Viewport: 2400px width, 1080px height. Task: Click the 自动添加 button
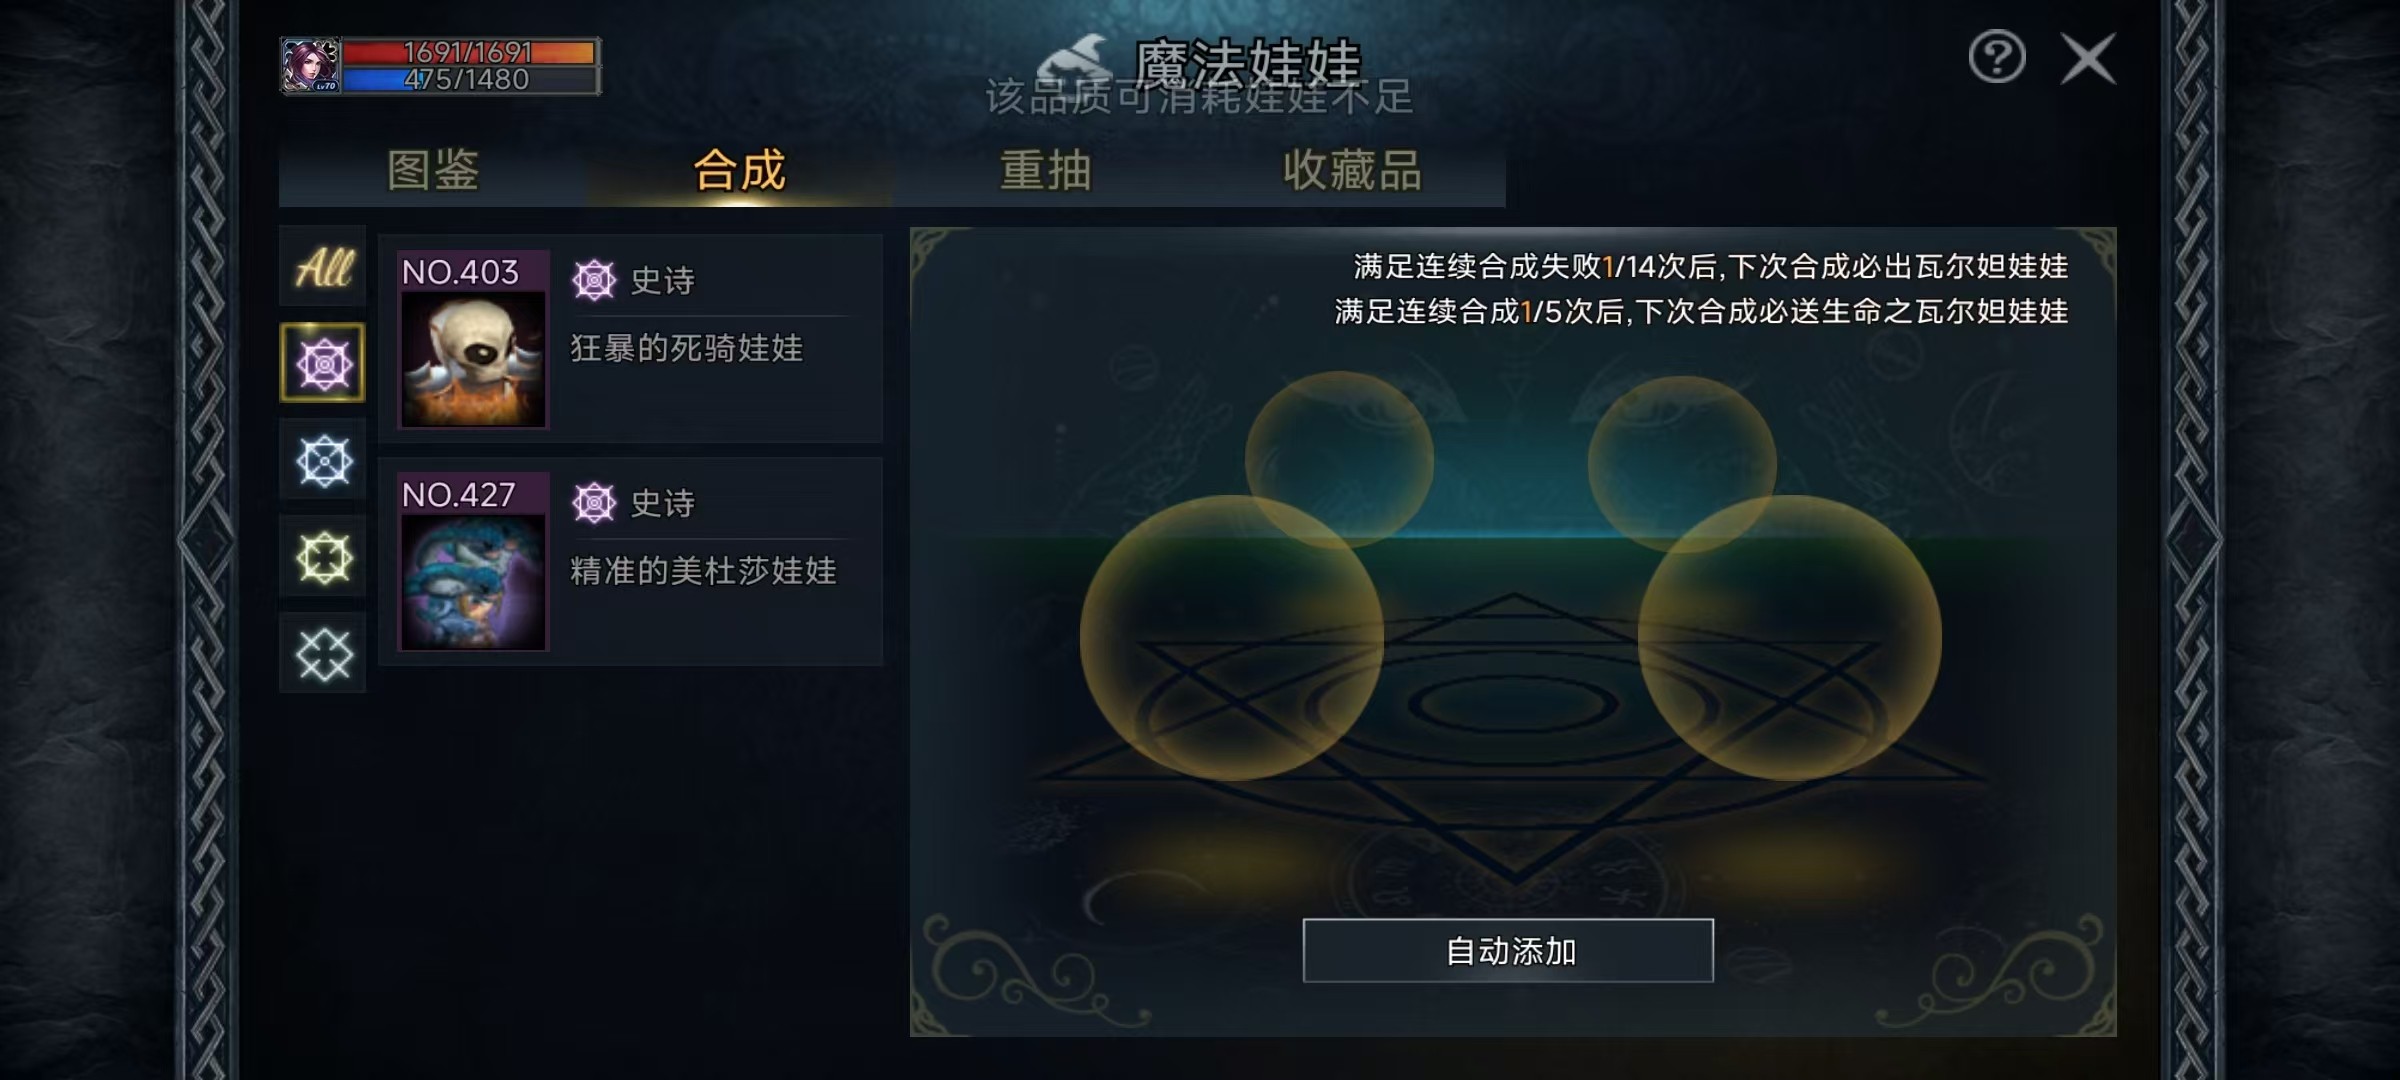click(1508, 950)
